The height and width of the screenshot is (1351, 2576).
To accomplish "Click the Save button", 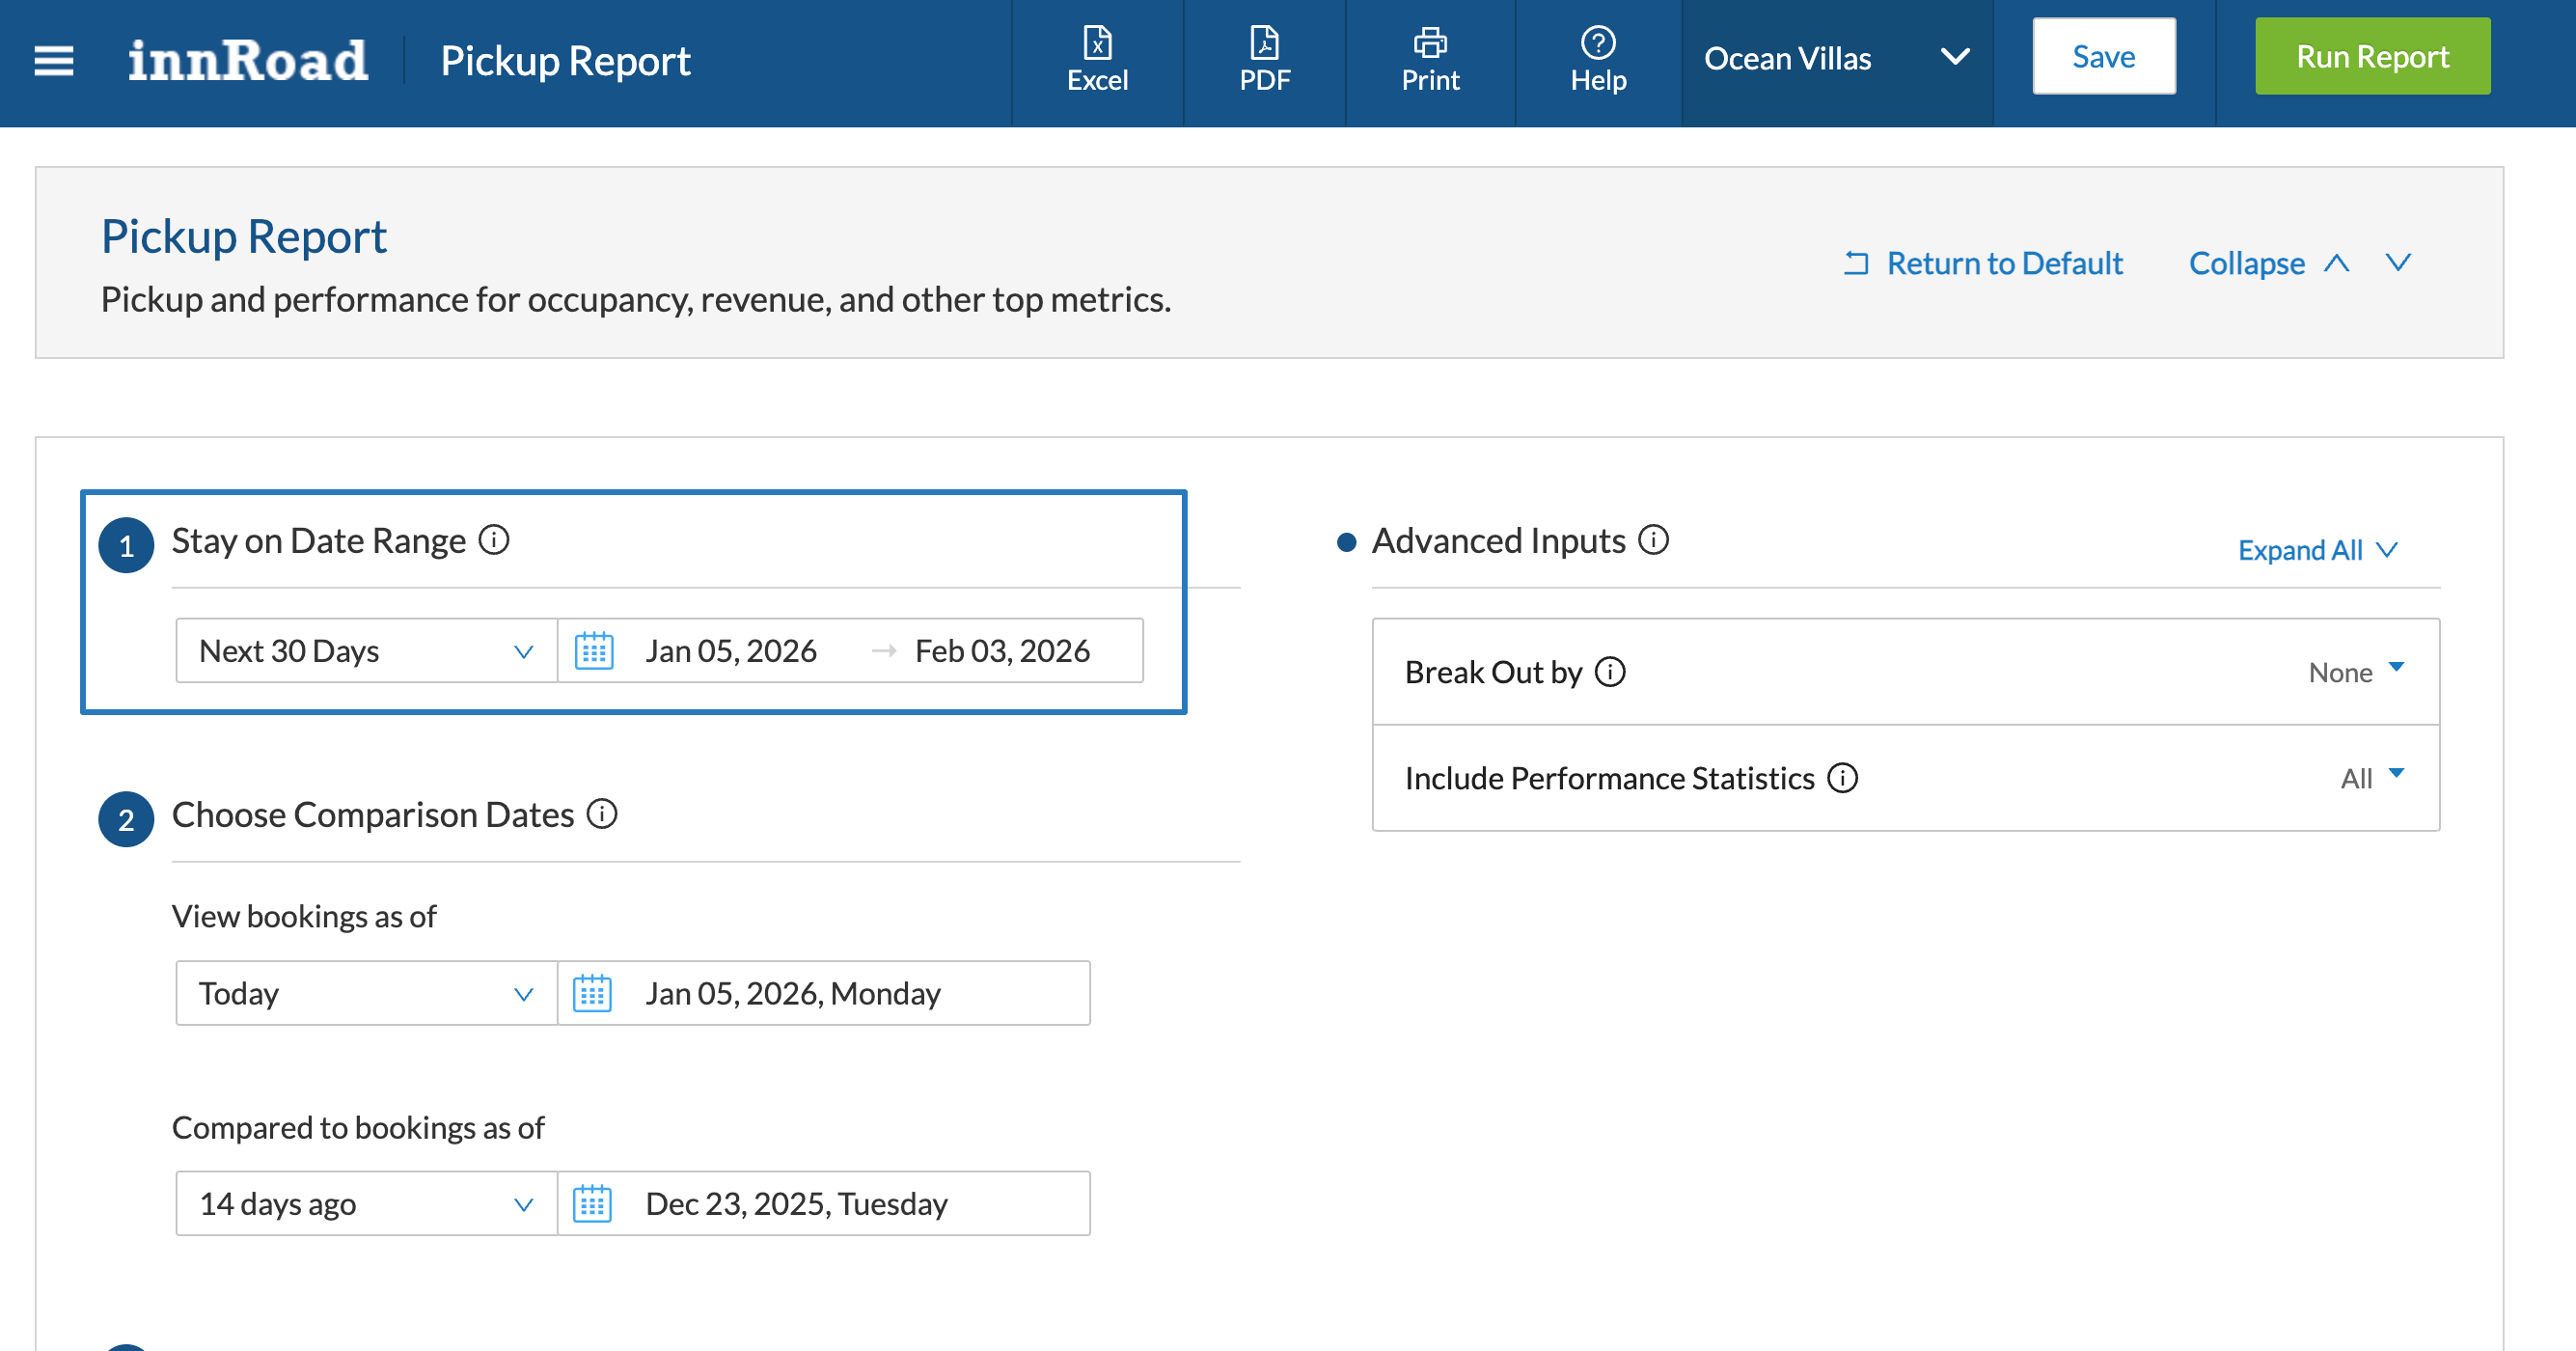I will click(2103, 57).
